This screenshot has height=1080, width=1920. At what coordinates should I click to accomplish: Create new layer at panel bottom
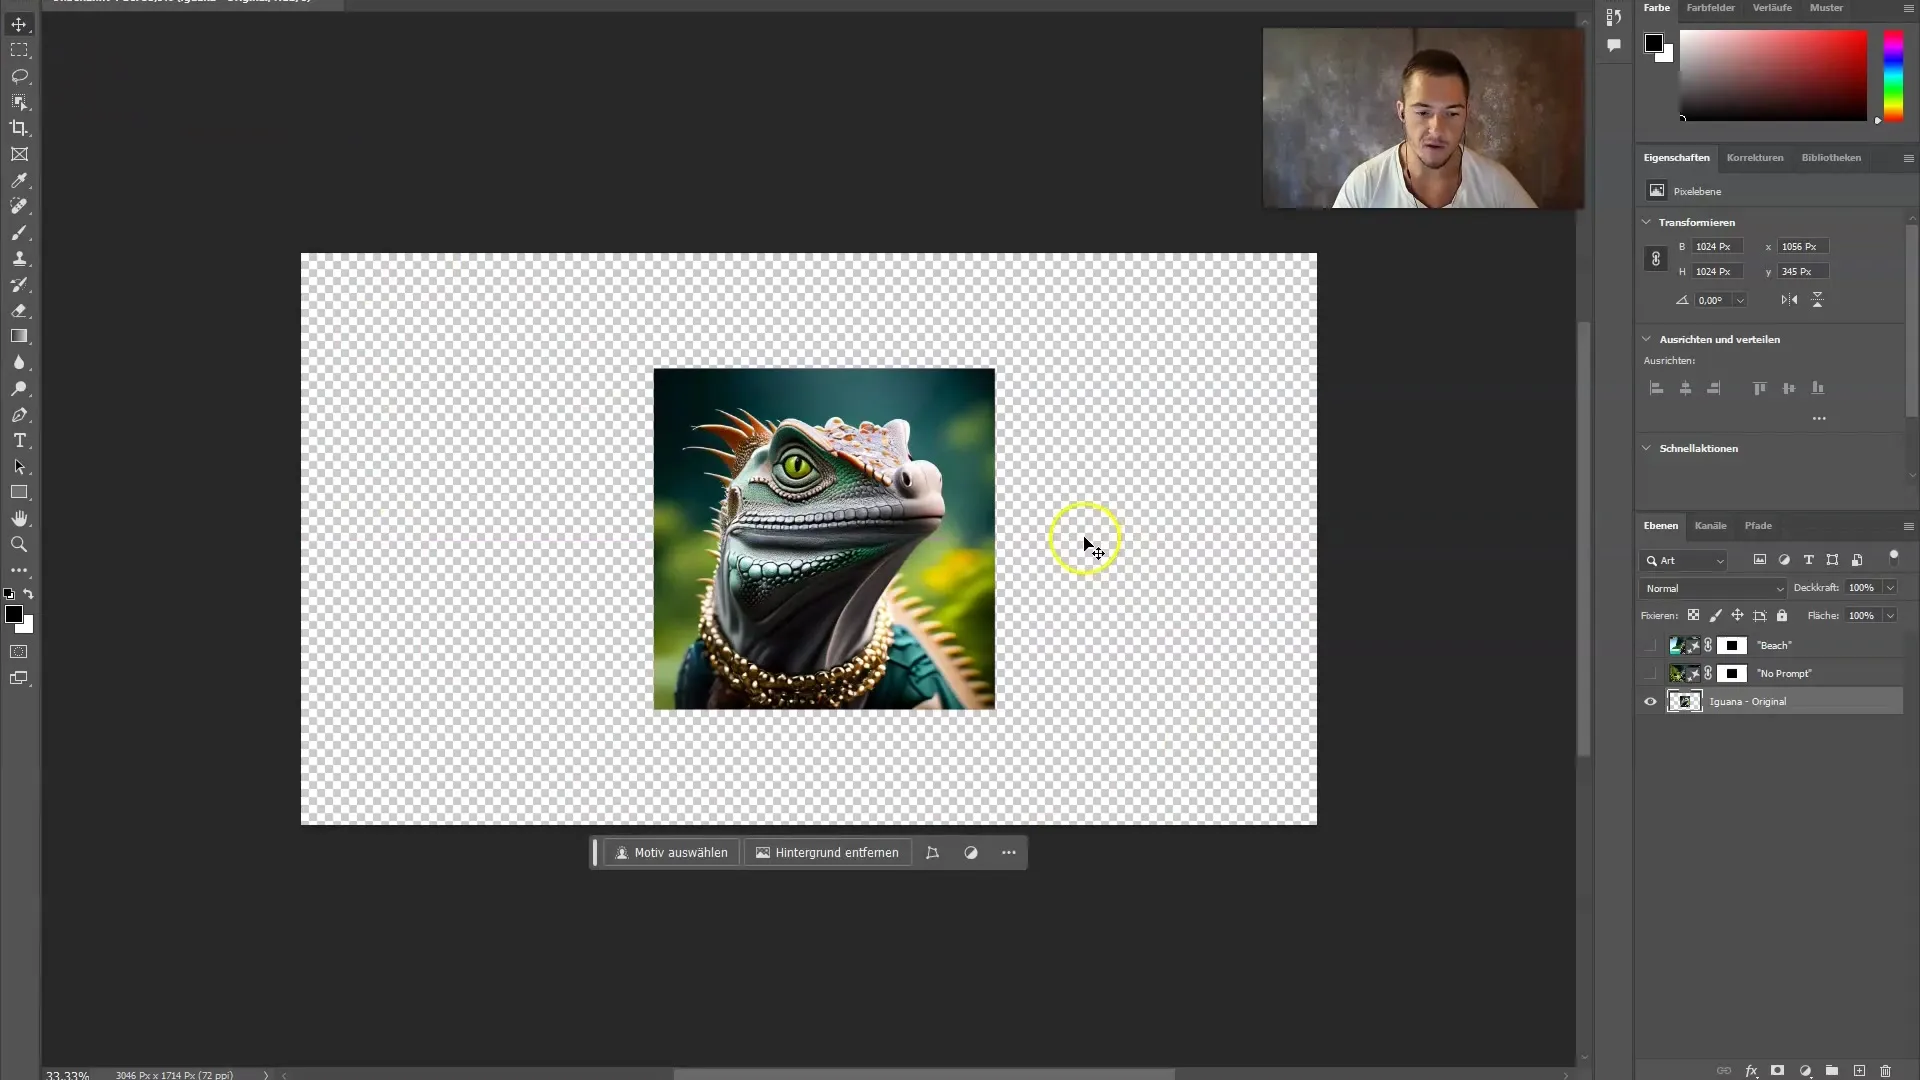point(1859,1070)
